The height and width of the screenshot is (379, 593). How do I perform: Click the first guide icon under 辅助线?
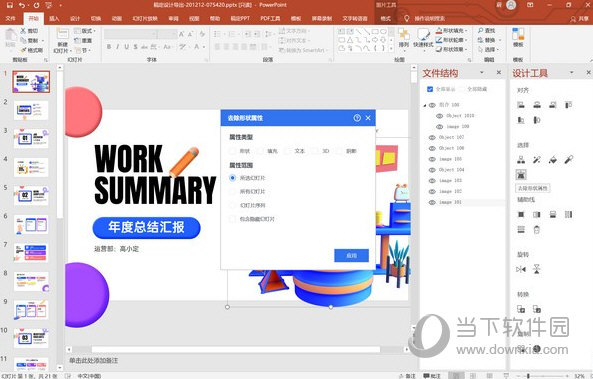pos(521,214)
